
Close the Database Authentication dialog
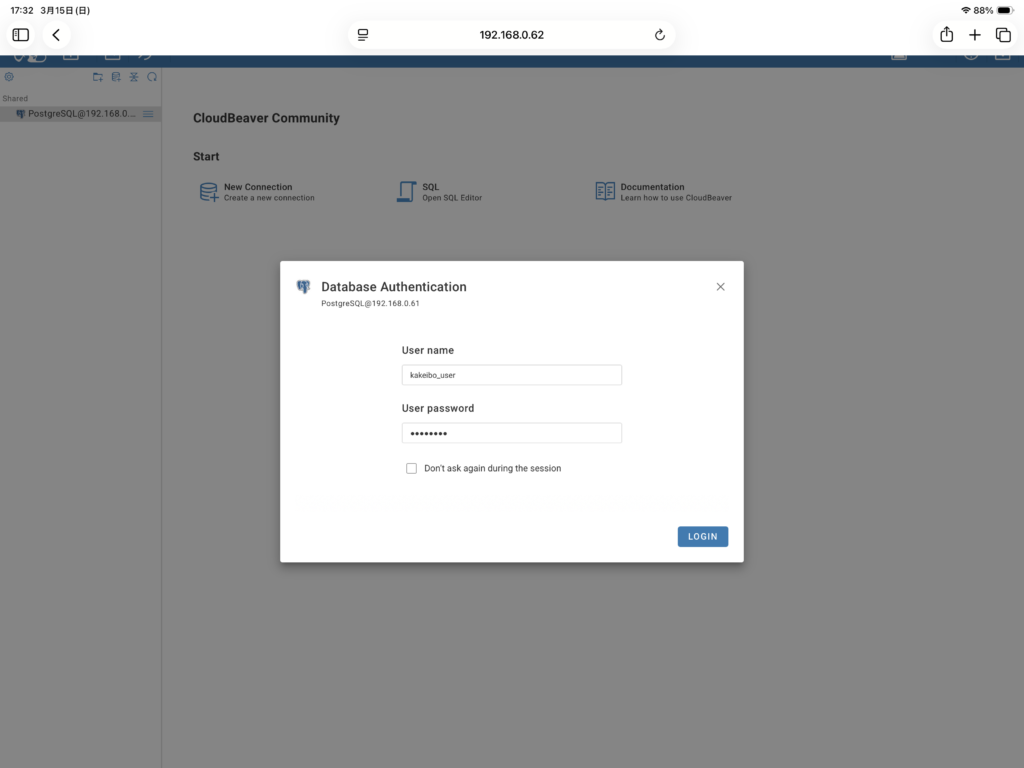click(720, 287)
